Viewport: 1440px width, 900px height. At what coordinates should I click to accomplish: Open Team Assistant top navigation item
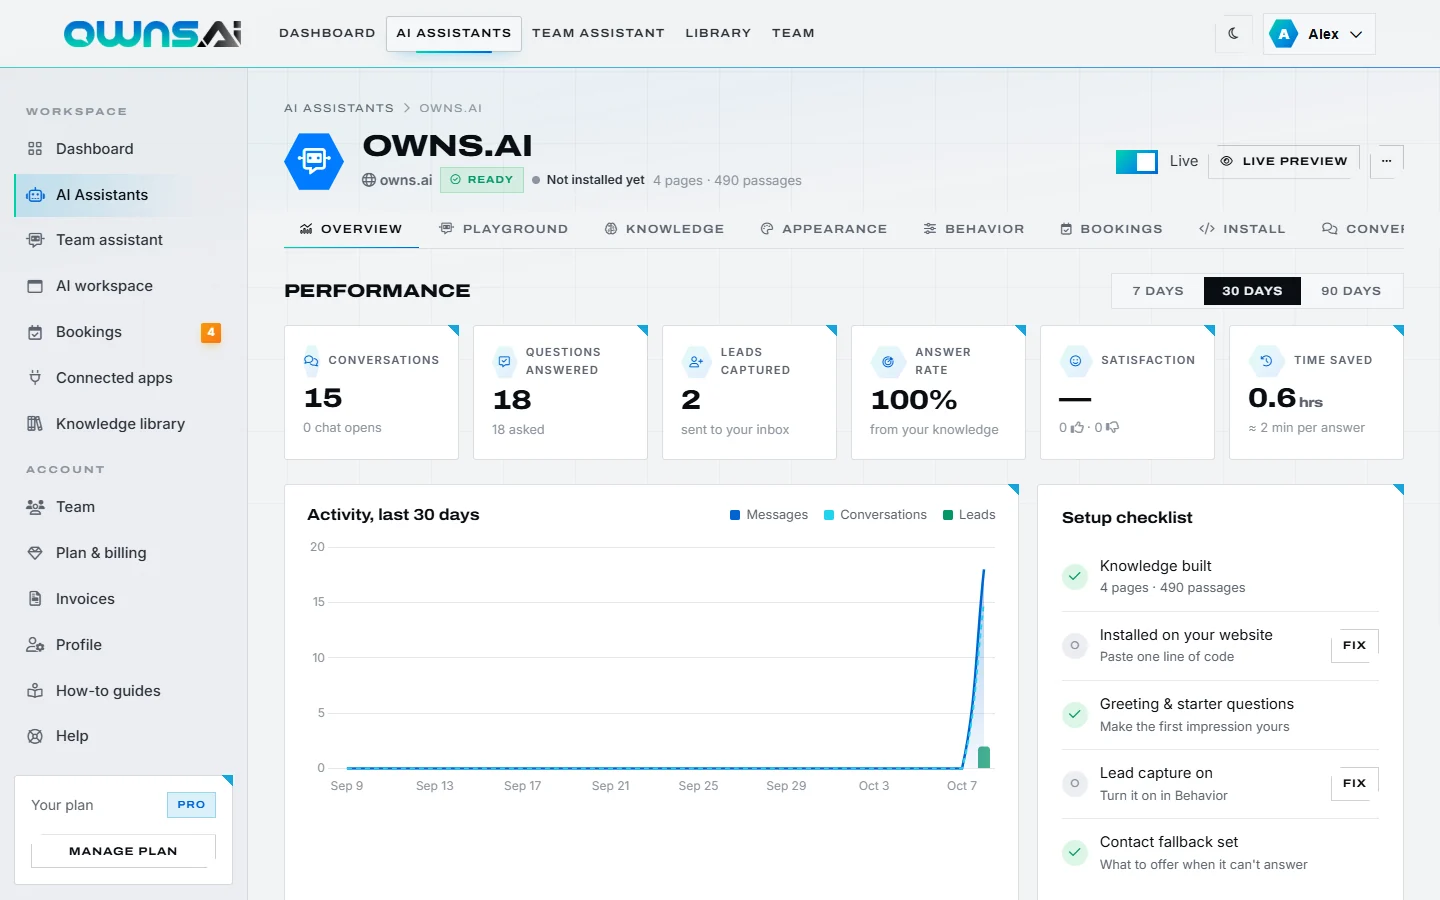[x=598, y=33]
